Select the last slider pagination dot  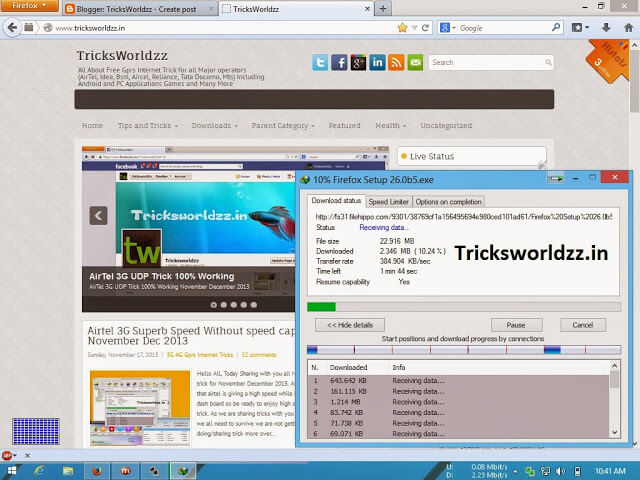point(253,304)
